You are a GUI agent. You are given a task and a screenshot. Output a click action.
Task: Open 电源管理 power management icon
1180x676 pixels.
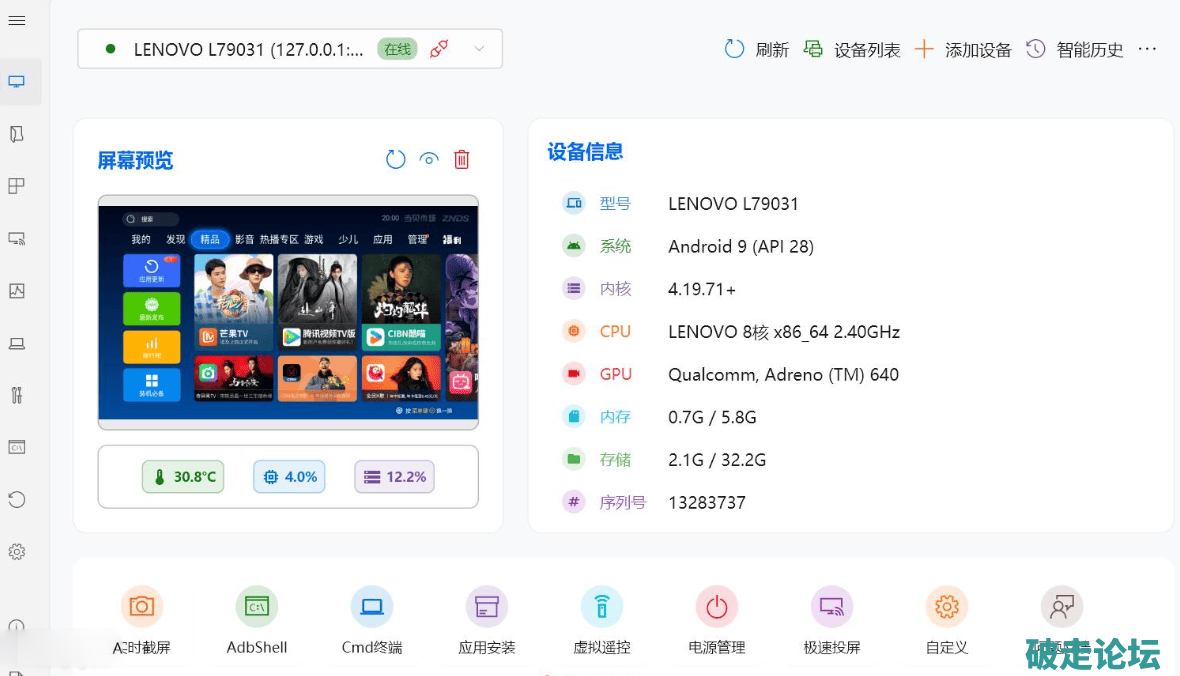[716, 607]
